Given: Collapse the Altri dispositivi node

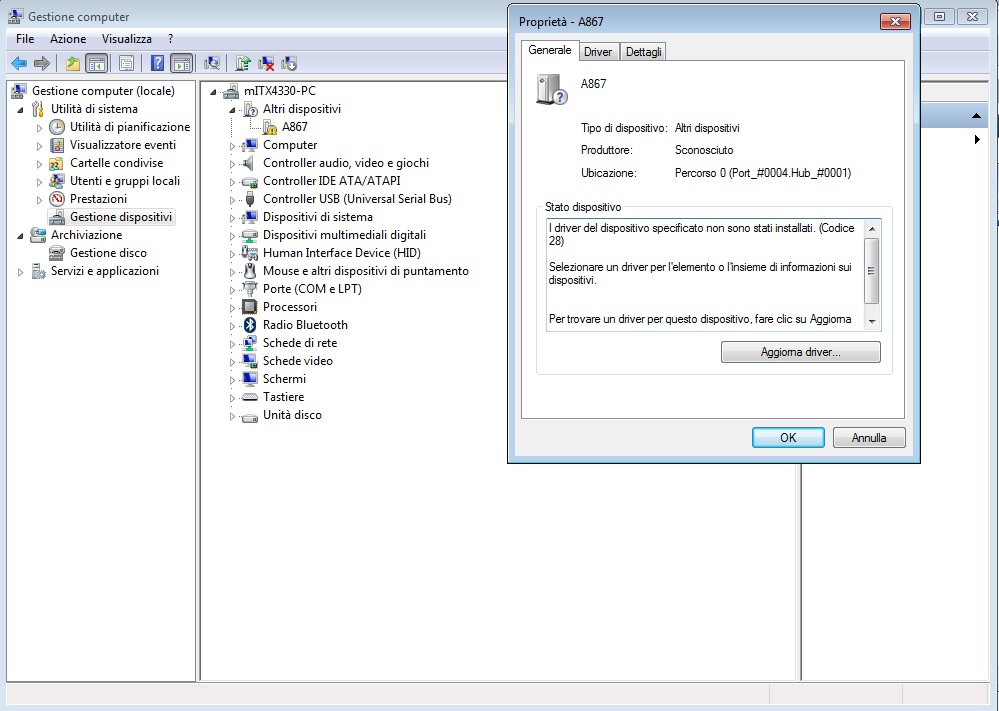Looking at the screenshot, I should [233, 110].
